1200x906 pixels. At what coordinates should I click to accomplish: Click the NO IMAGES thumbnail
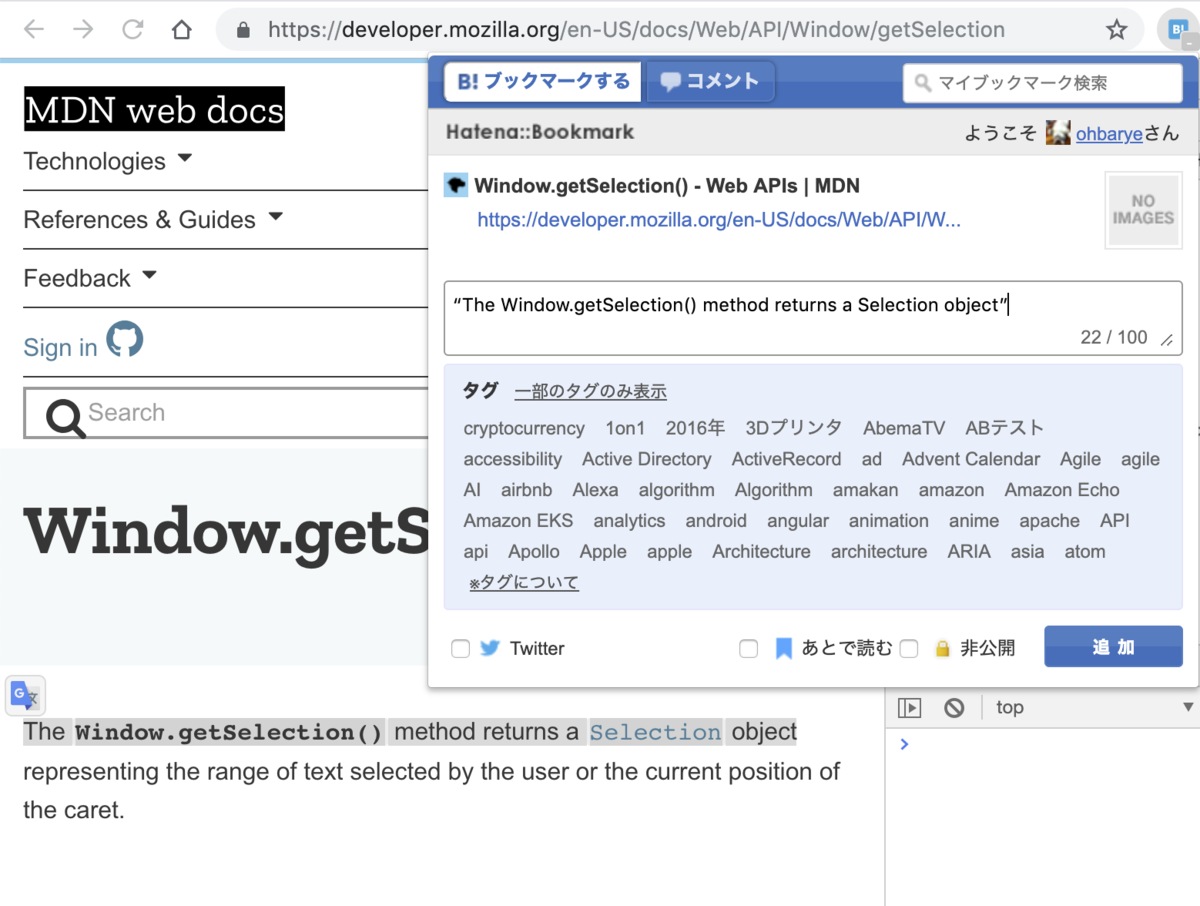tap(1143, 210)
